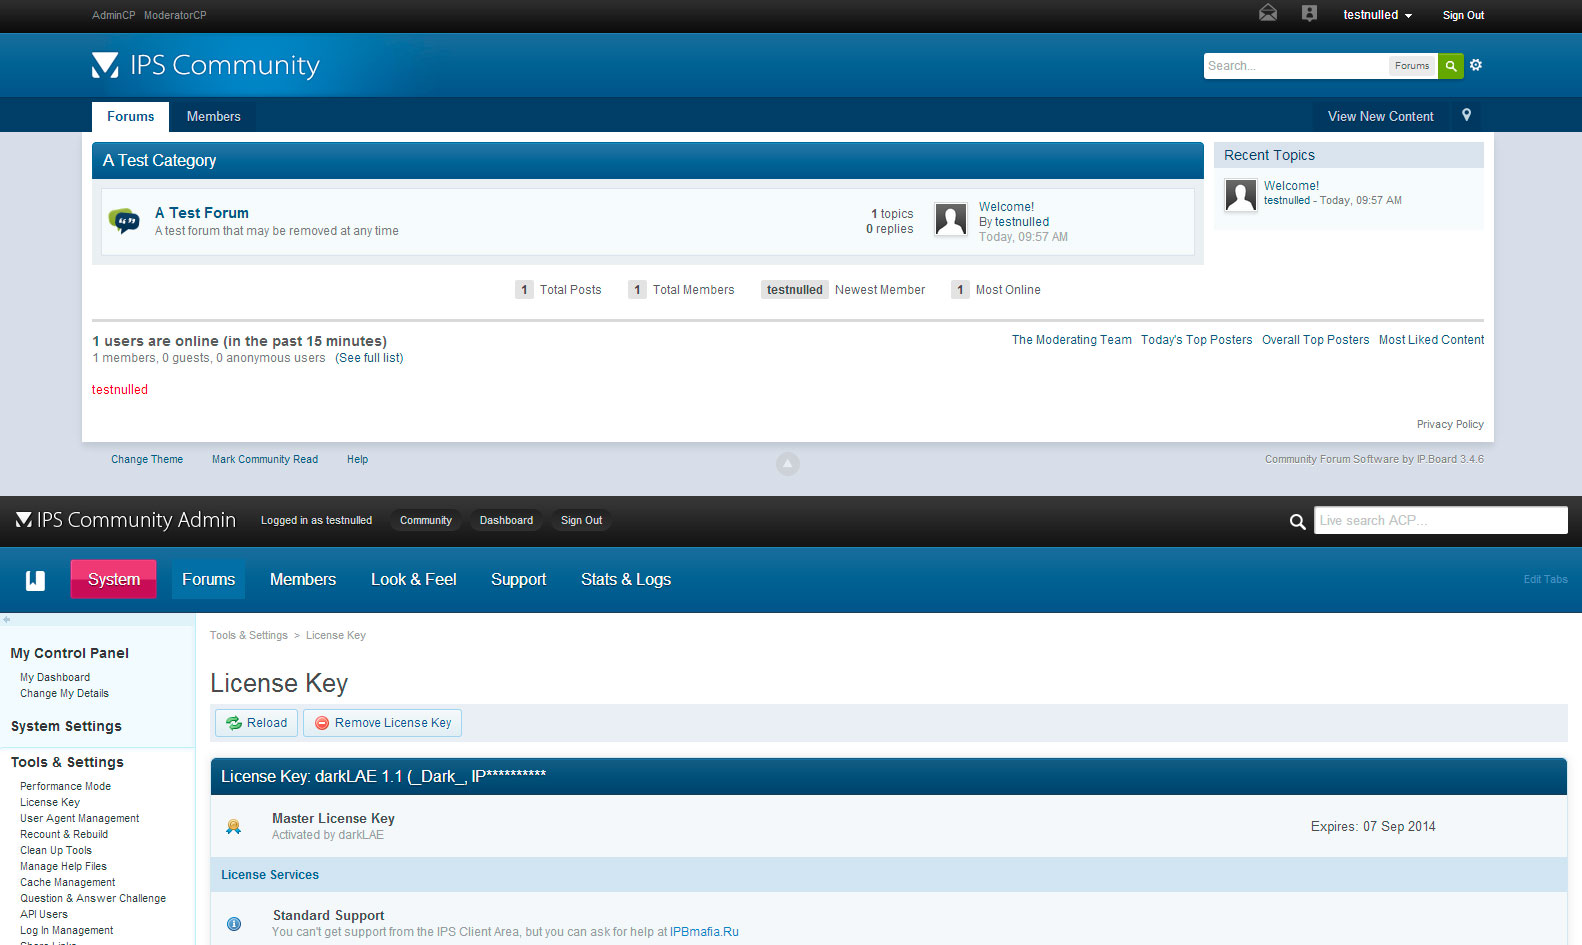Viewport: 1582px width, 945px height.
Task: Click the IPS Community logo
Action: [205, 65]
